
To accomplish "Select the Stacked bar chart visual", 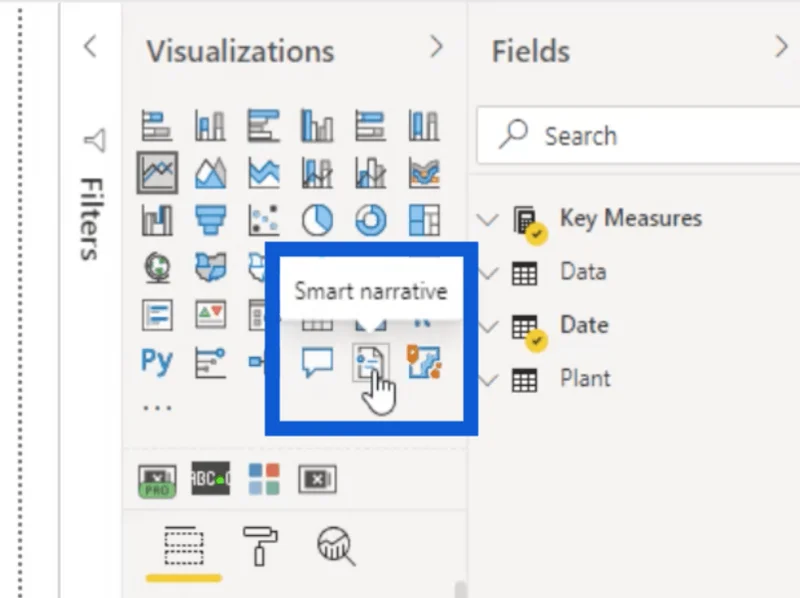I will coord(157,125).
